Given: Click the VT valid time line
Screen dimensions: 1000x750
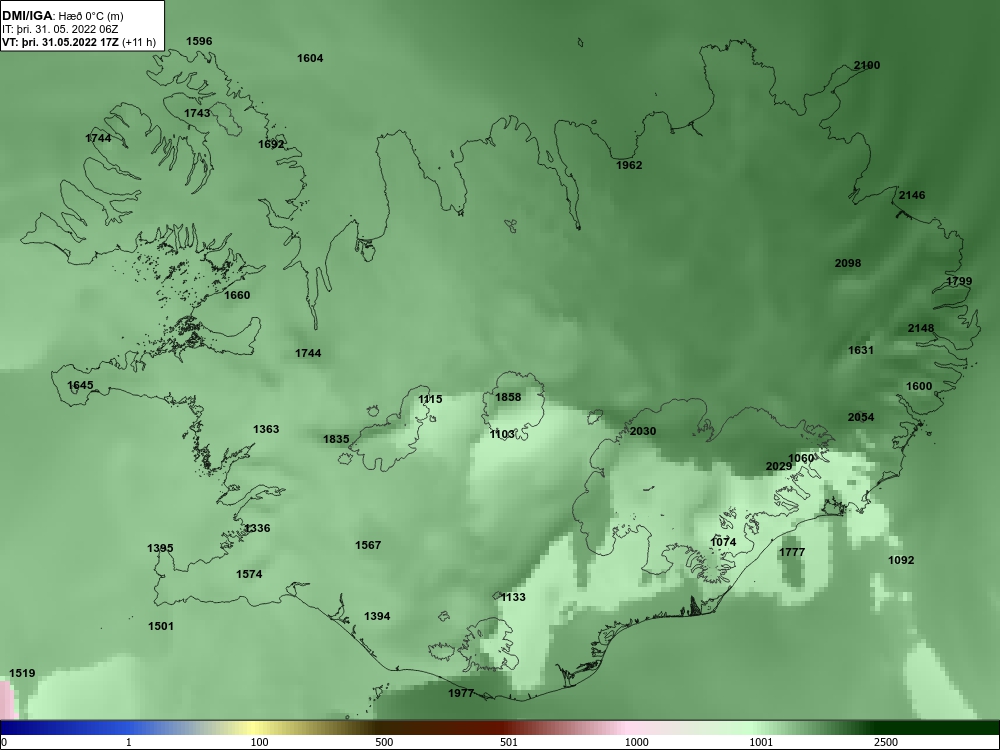Looking at the screenshot, I should (x=79, y=43).
